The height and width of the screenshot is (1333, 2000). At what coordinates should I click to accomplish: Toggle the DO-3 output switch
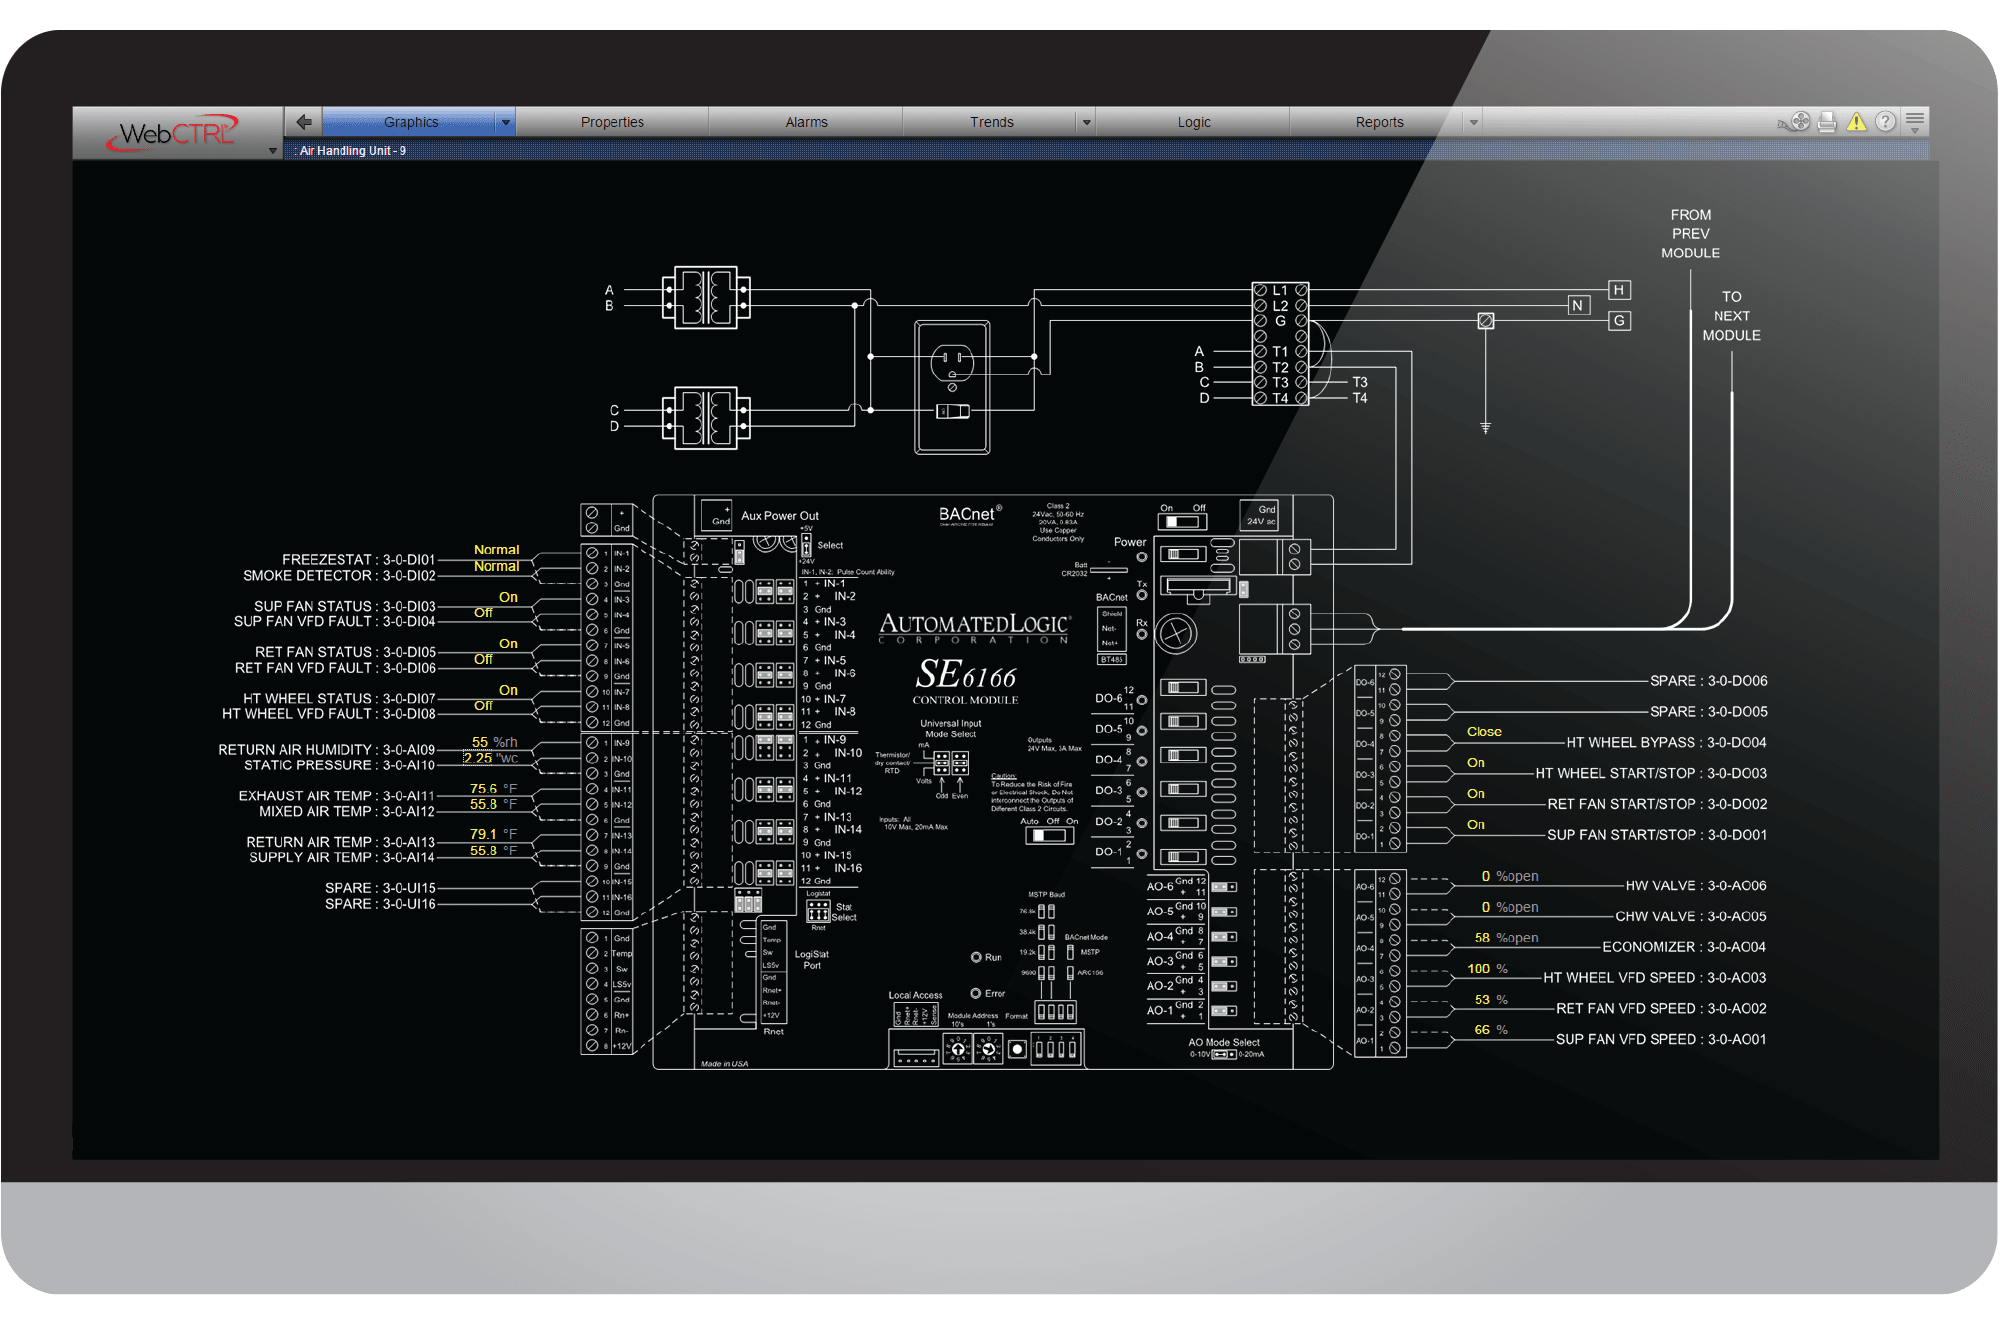point(1183,790)
